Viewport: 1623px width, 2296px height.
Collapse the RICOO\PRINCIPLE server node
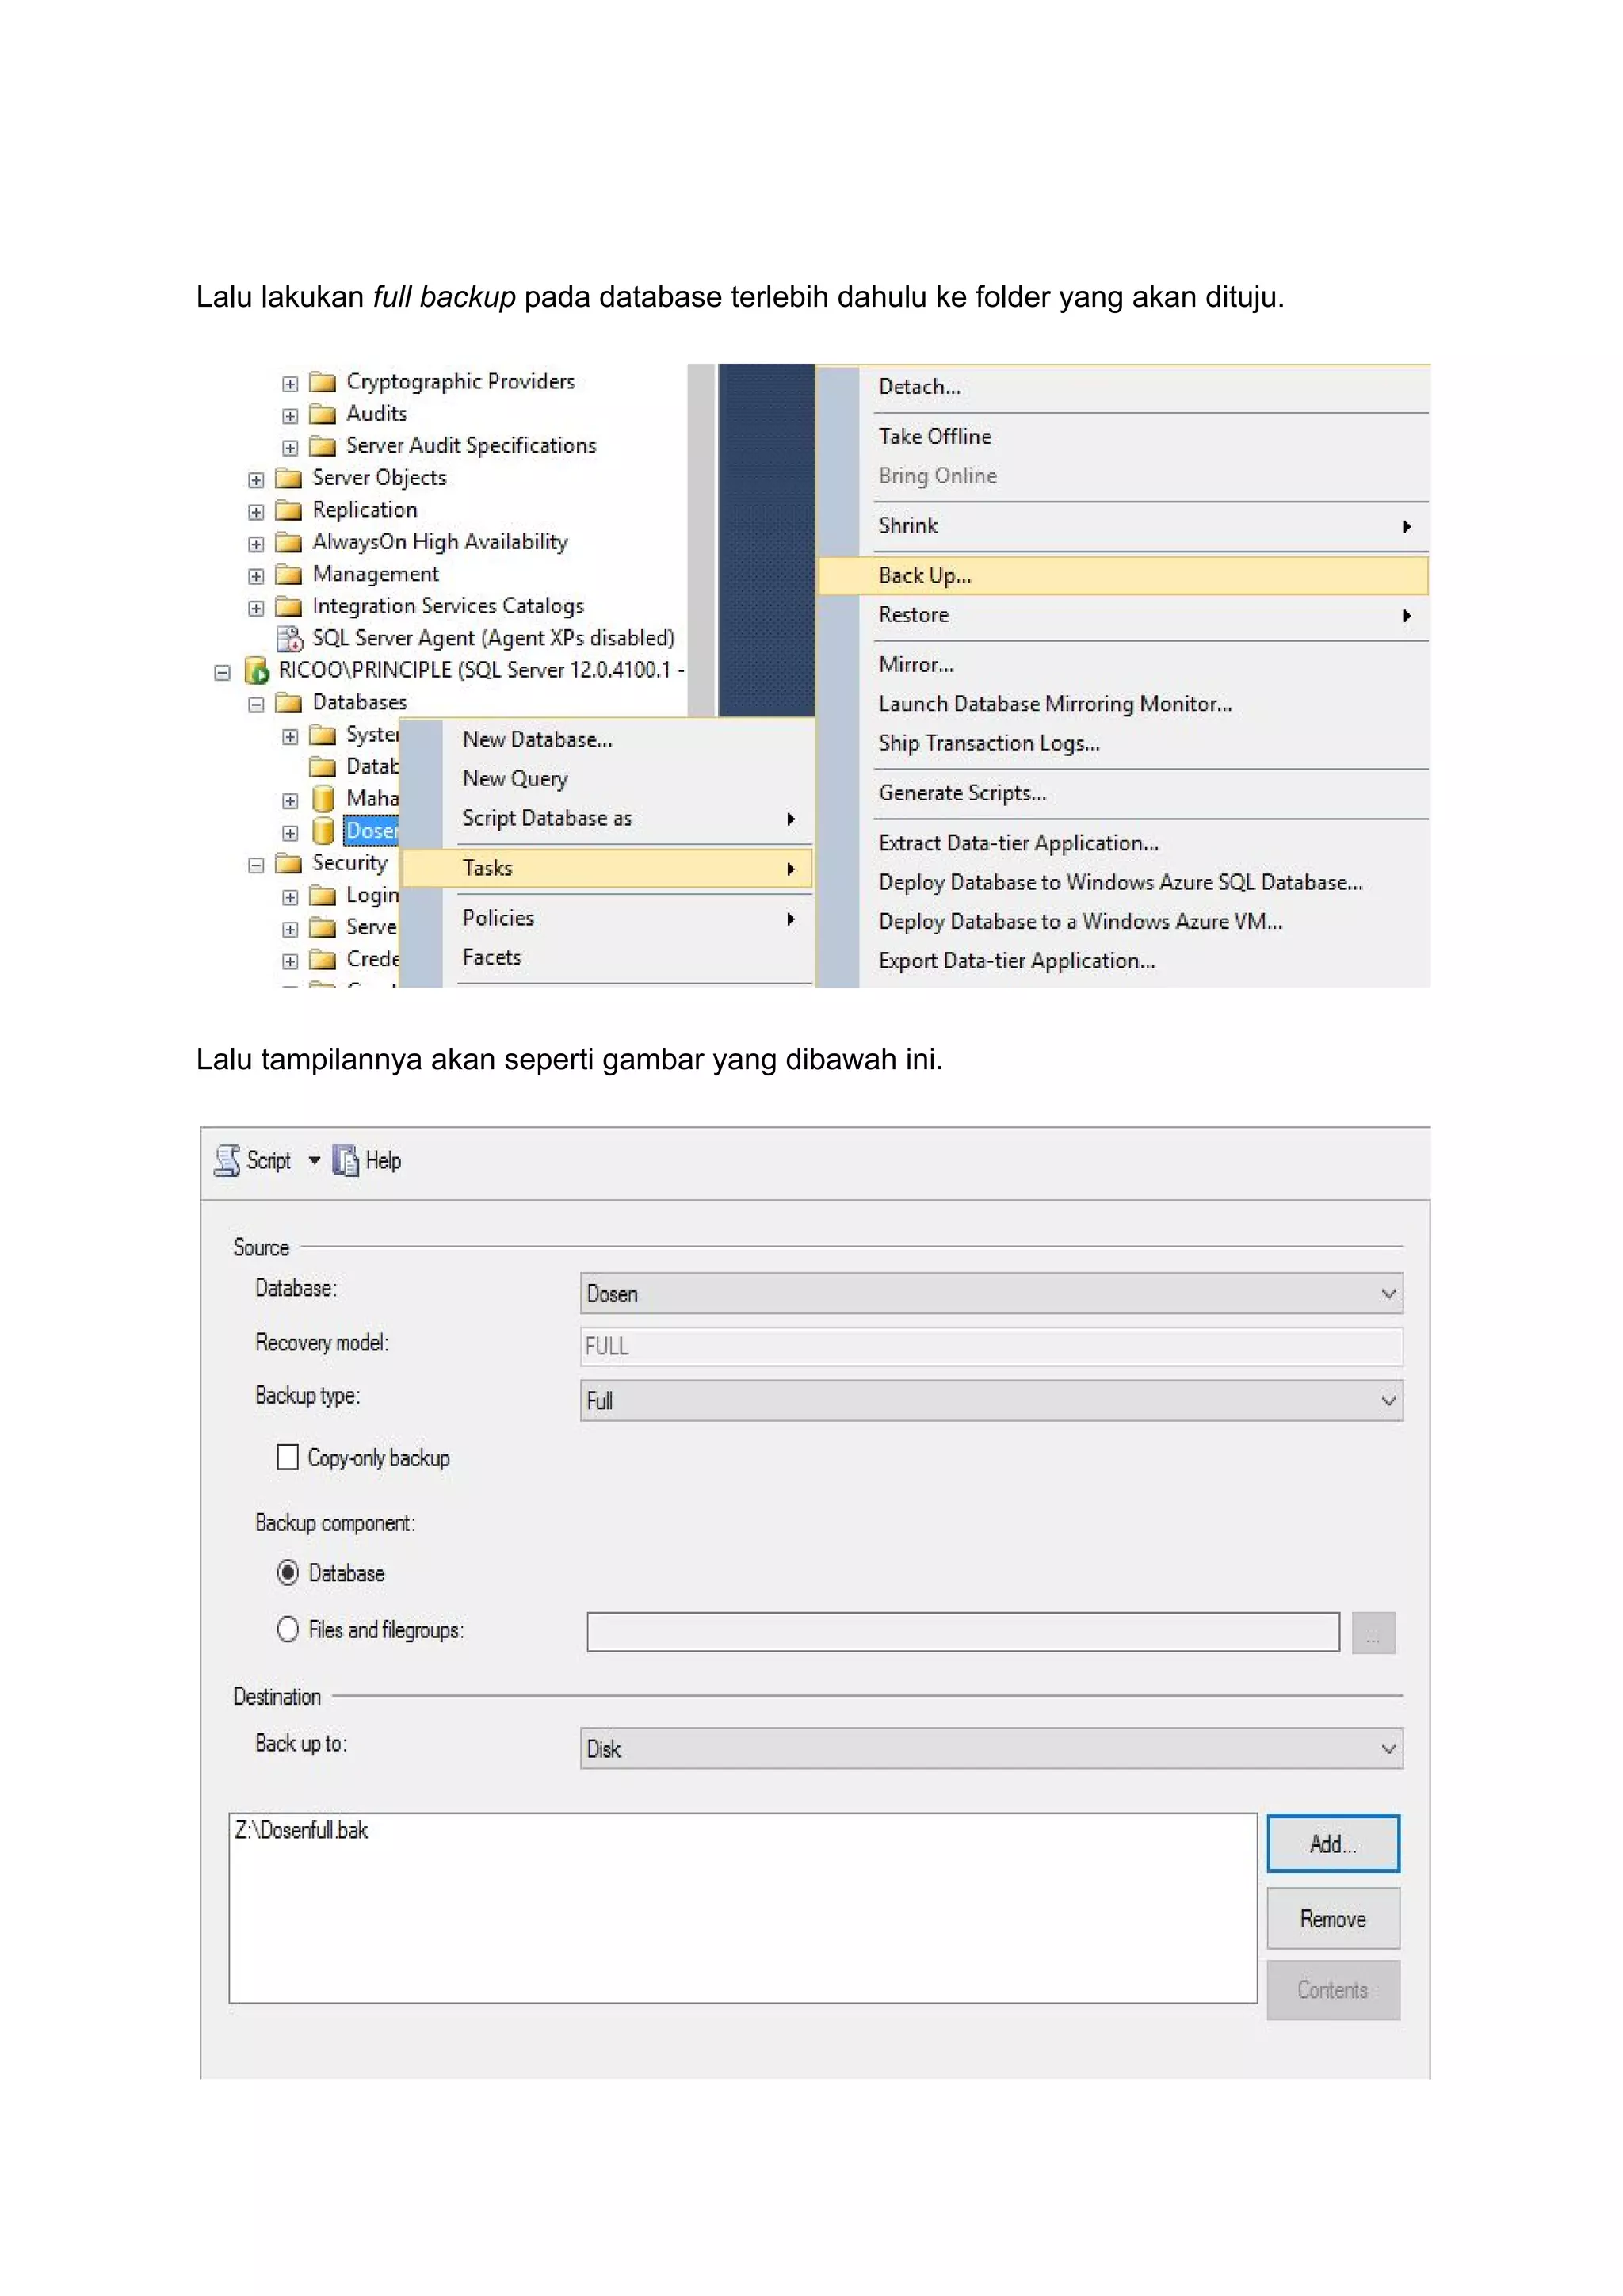[222, 672]
